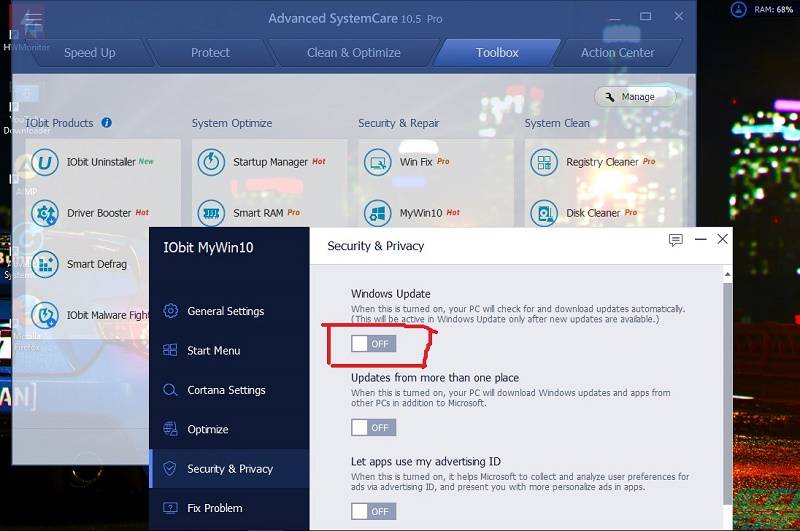Click General Settings gear icon in MyWin10
The height and width of the screenshot is (531, 800).
[x=170, y=311]
